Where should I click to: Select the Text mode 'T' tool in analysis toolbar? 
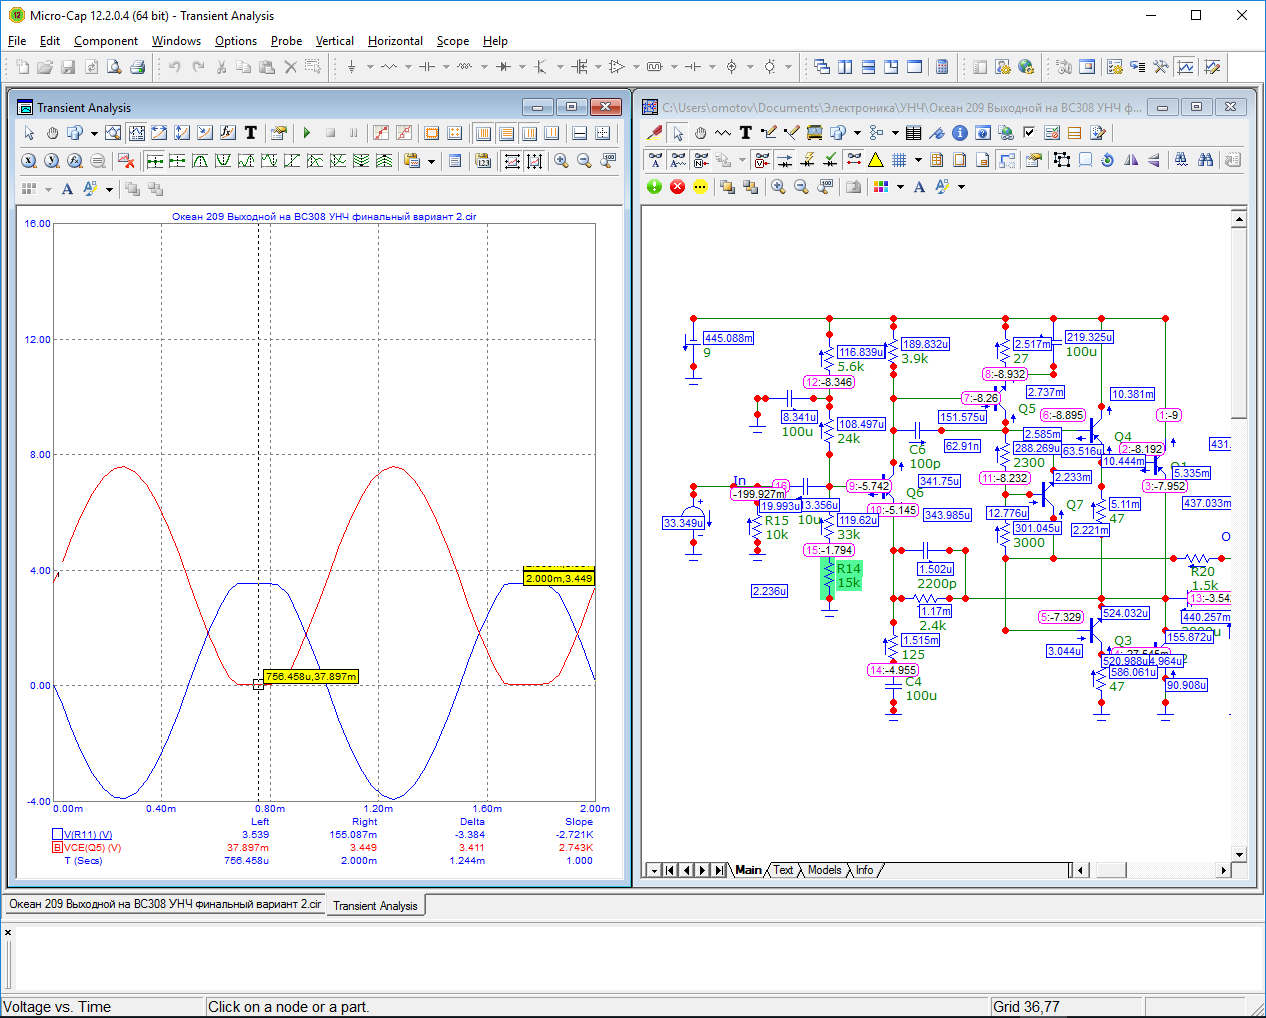point(250,132)
